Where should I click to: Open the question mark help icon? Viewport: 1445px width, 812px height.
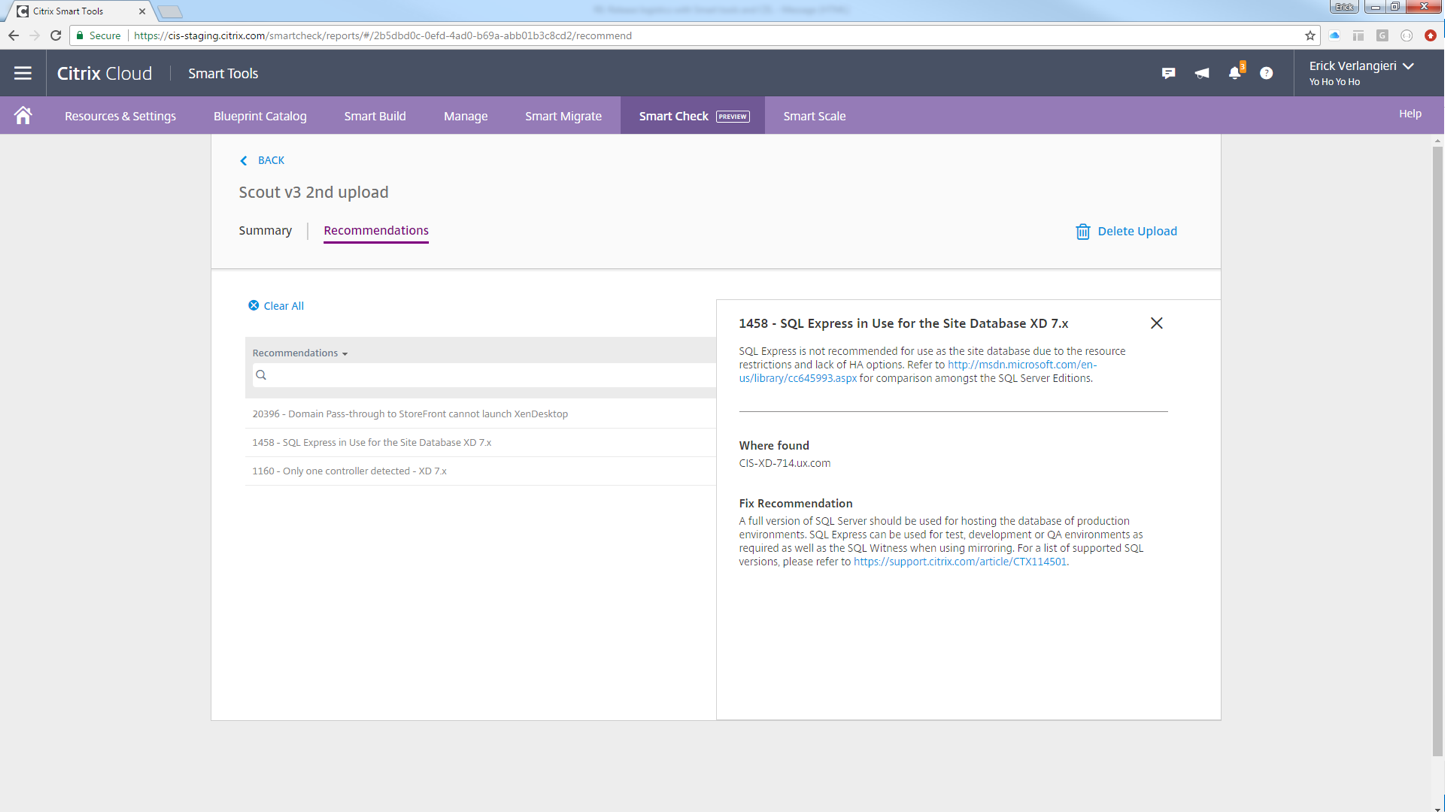tap(1267, 73)
